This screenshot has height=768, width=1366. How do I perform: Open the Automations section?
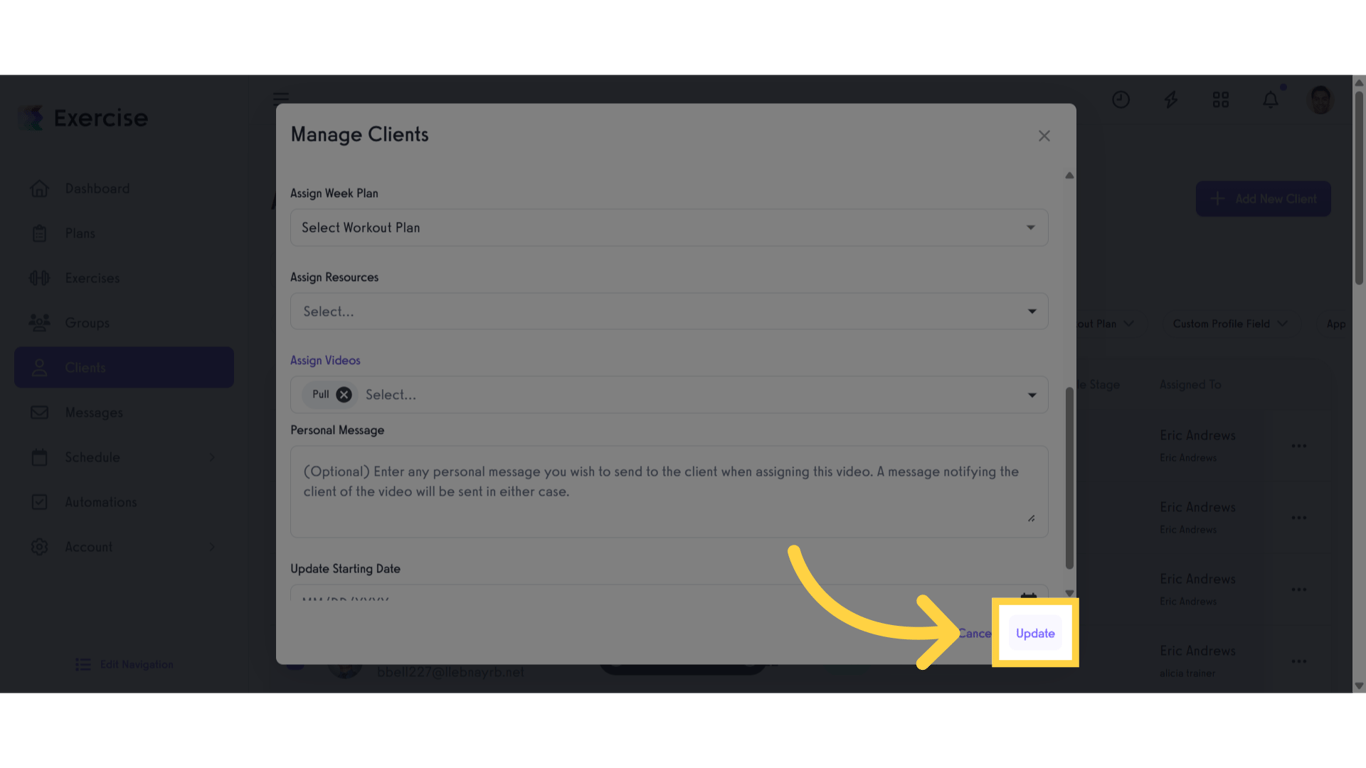(101, 502)
